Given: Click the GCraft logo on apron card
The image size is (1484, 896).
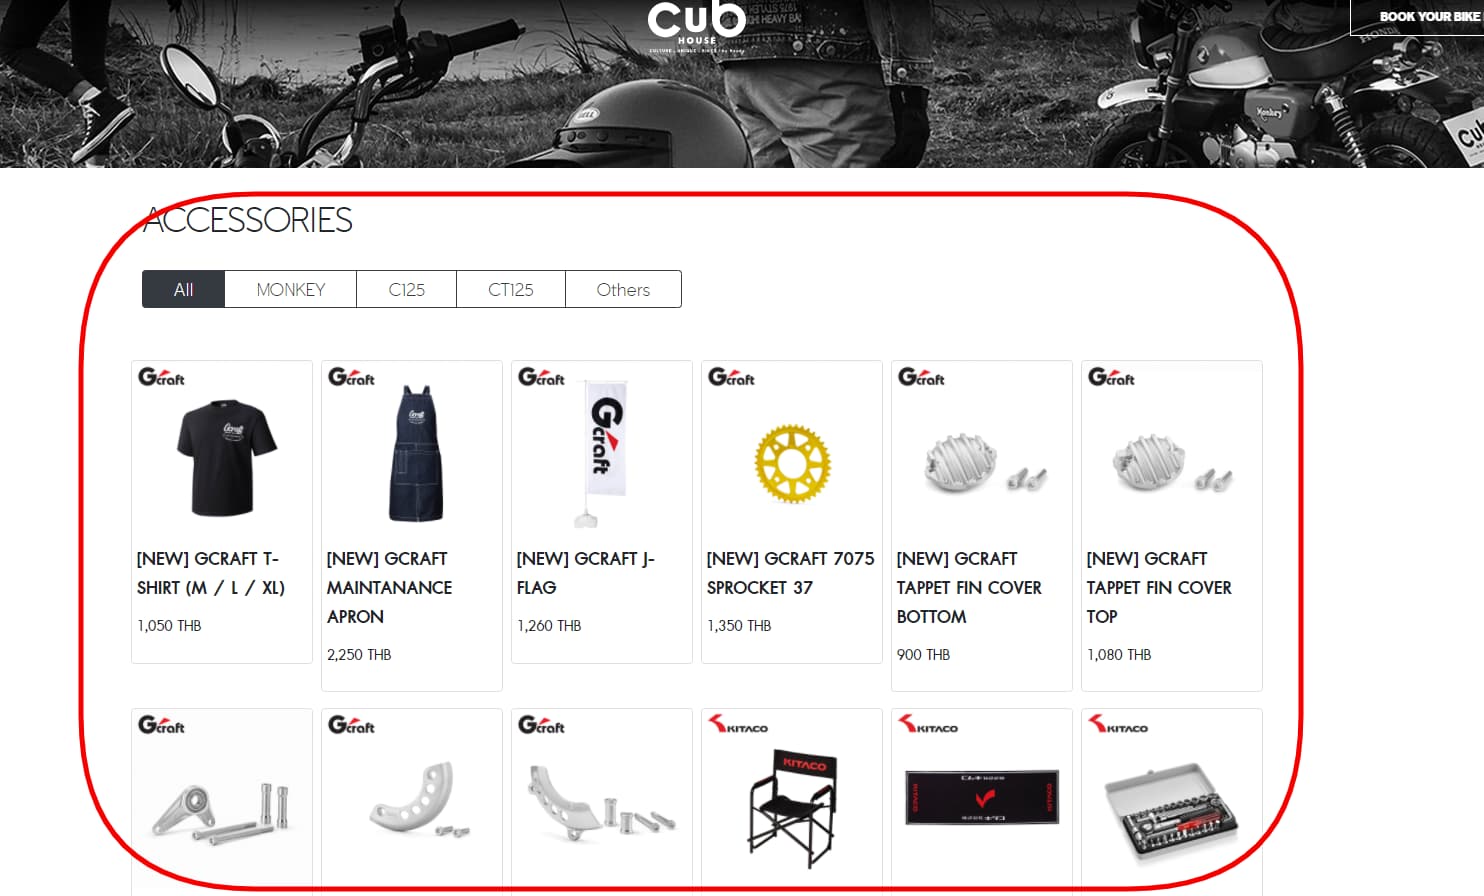Looking at the screenshot, I should click(x=351, y=377).
